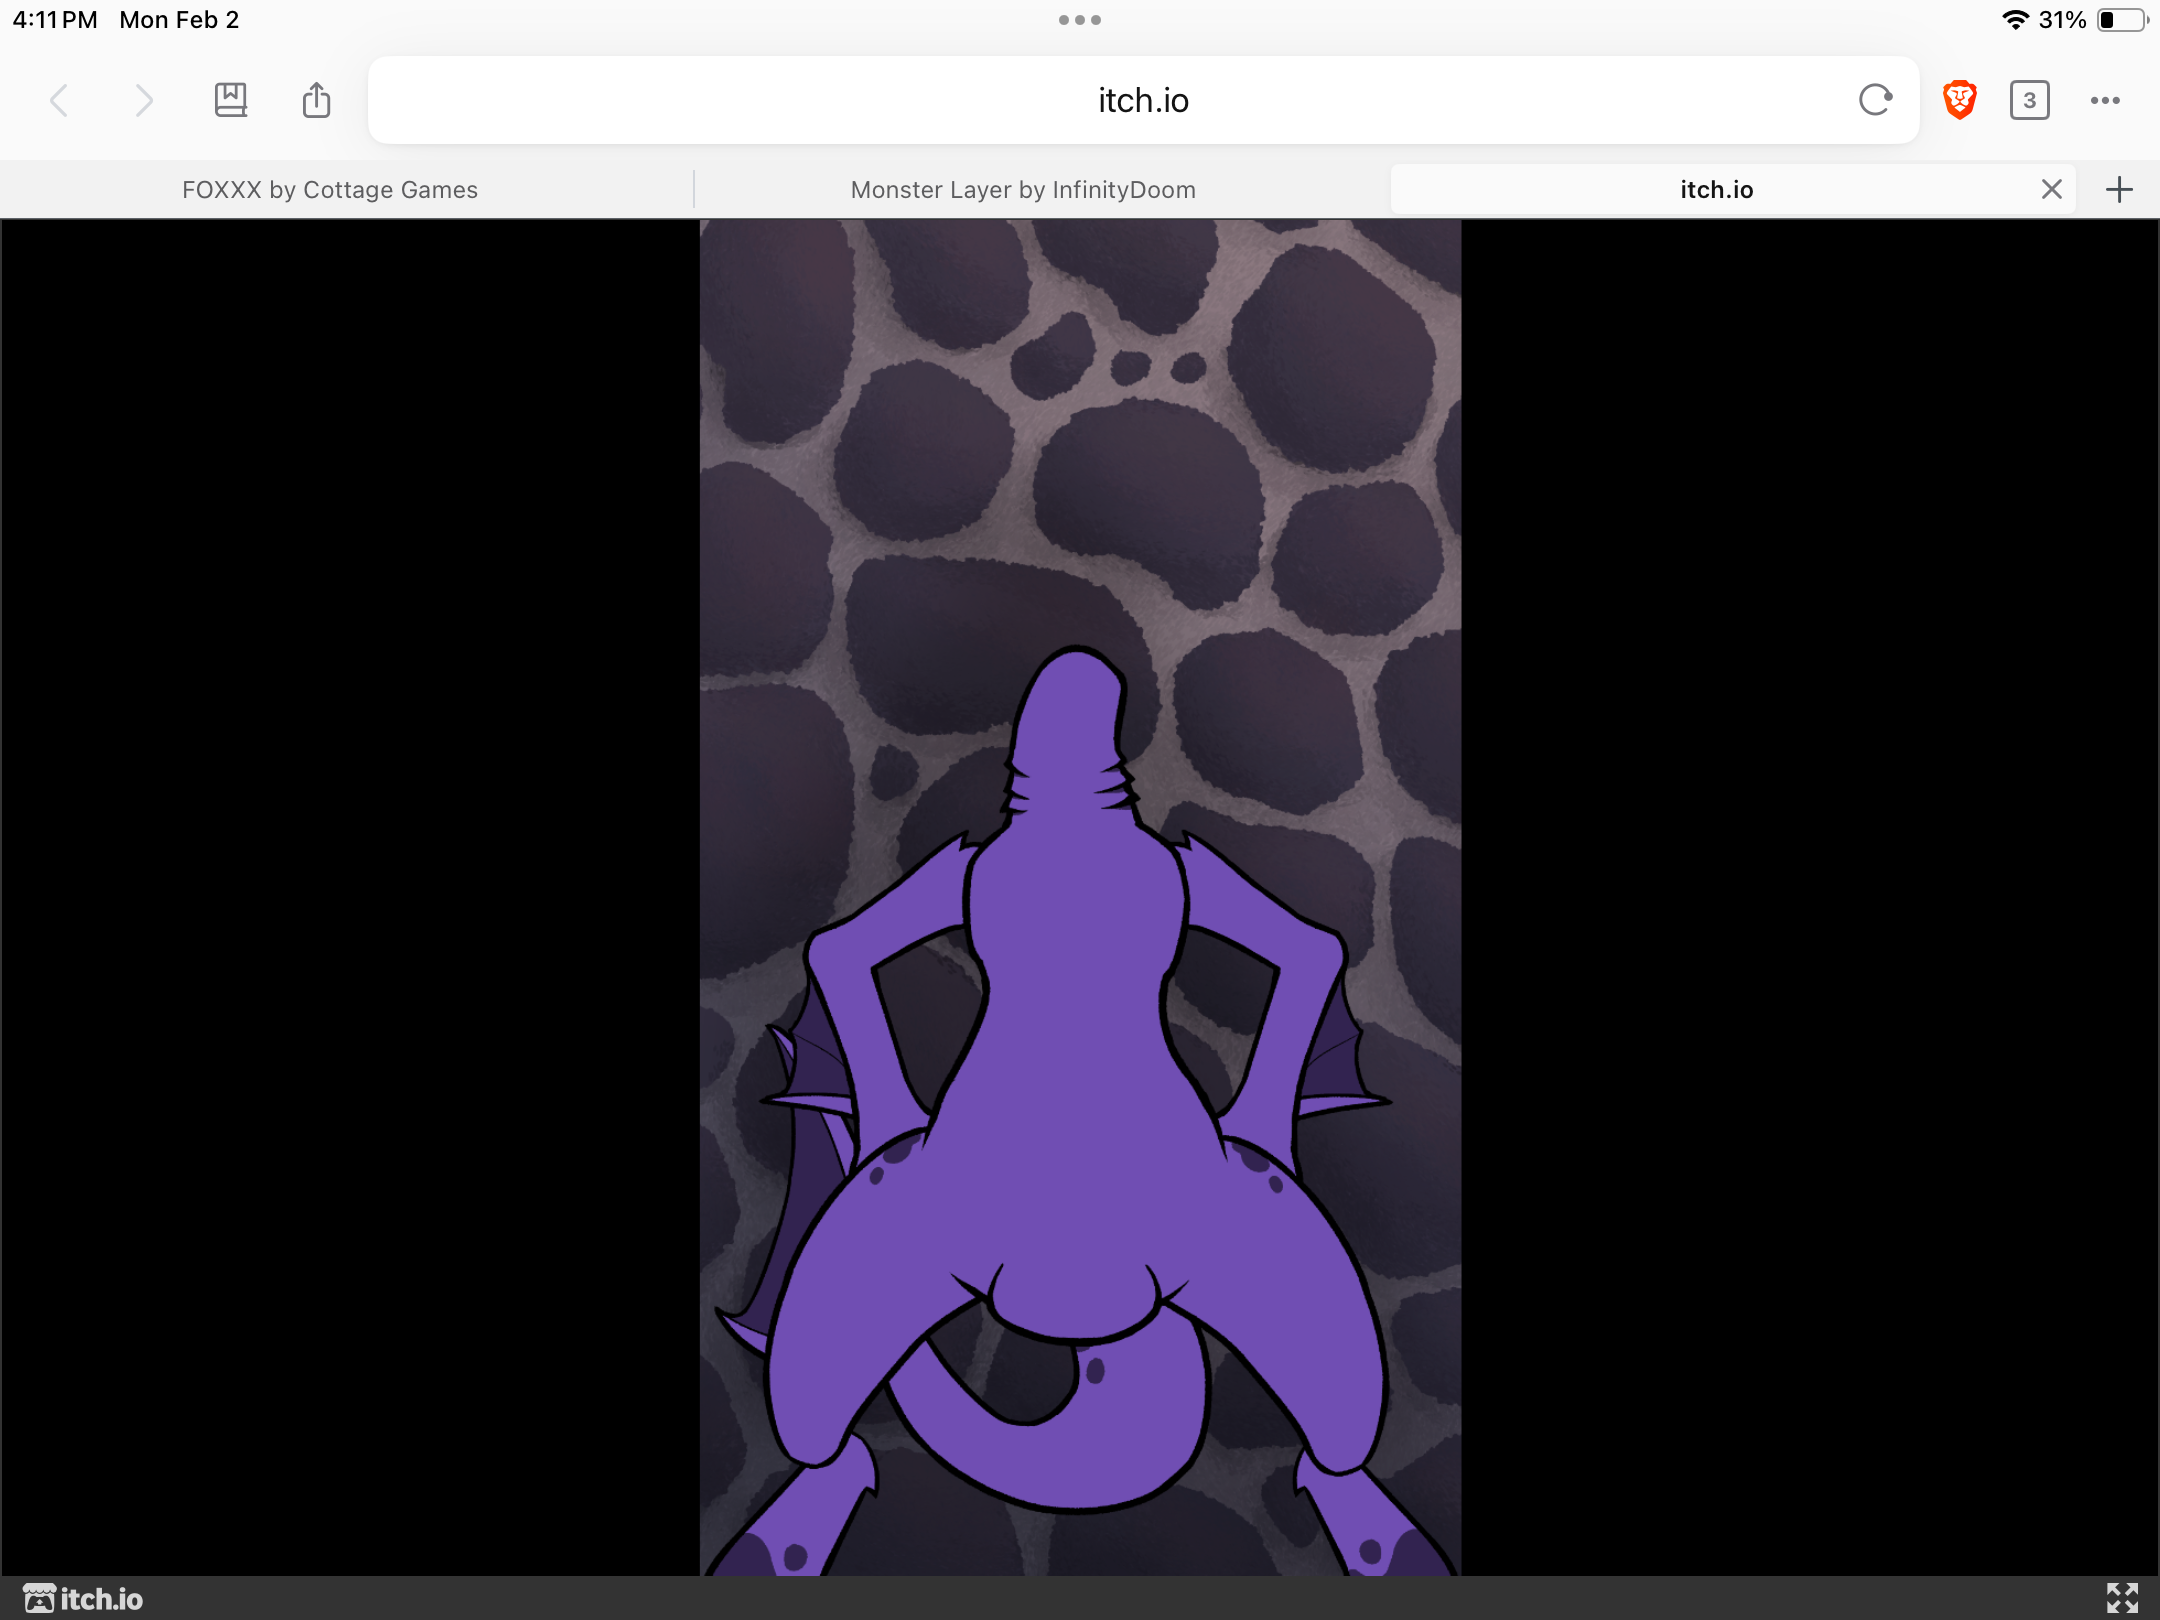Focus the itch.io address bar
Screen dimensions: 2160x1620
[x=1142, y=100]
